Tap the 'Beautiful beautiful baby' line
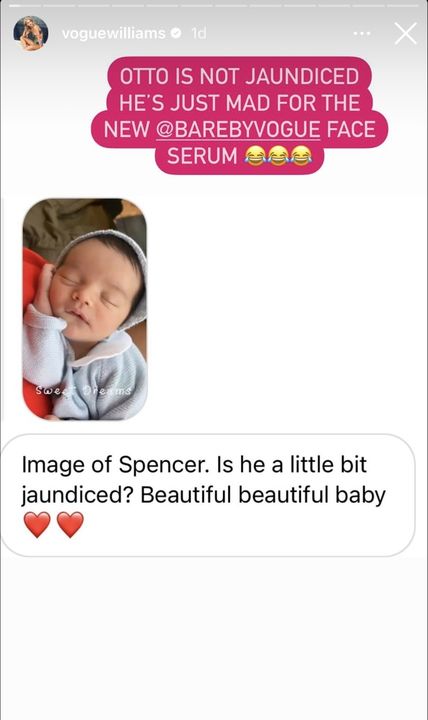The width and height of the screenshot is (428, 720). click(x=263, y=495)
